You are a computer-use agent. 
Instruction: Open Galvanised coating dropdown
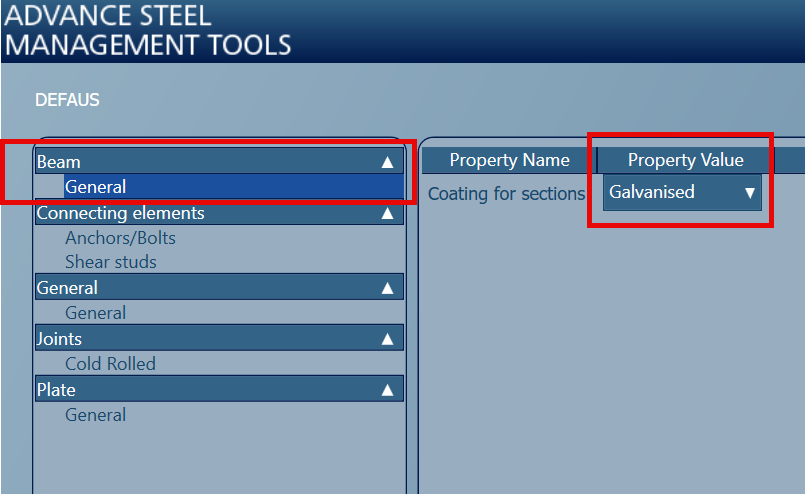[x=682, y=193]
